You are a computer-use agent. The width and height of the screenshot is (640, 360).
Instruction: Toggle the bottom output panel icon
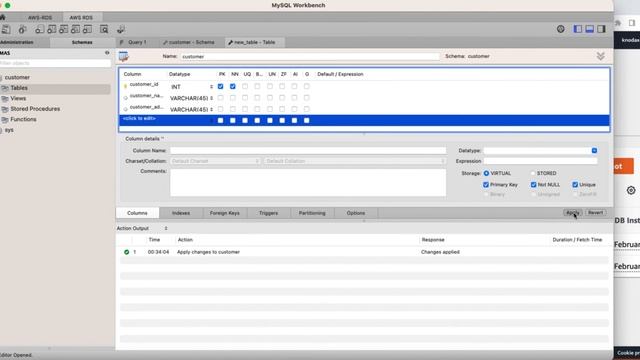coord(589,29)
